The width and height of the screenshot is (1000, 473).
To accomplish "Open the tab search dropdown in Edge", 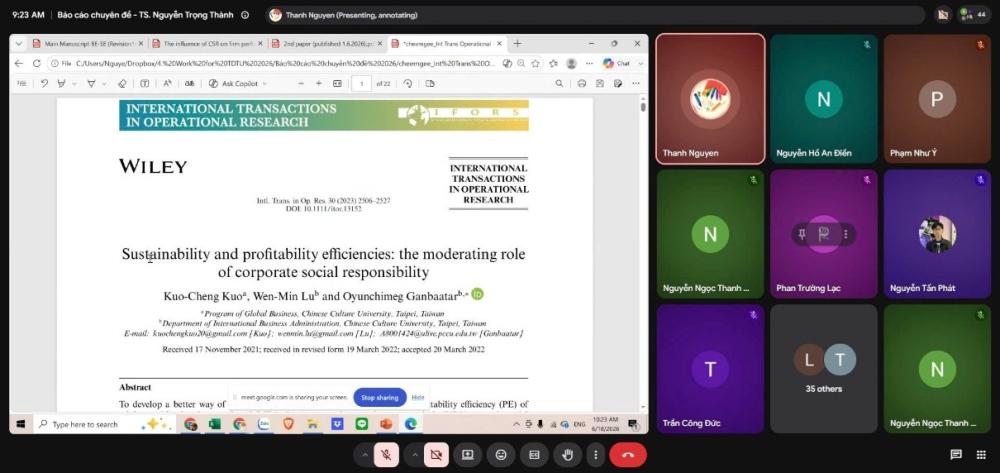I will click(x=18, y=44).
